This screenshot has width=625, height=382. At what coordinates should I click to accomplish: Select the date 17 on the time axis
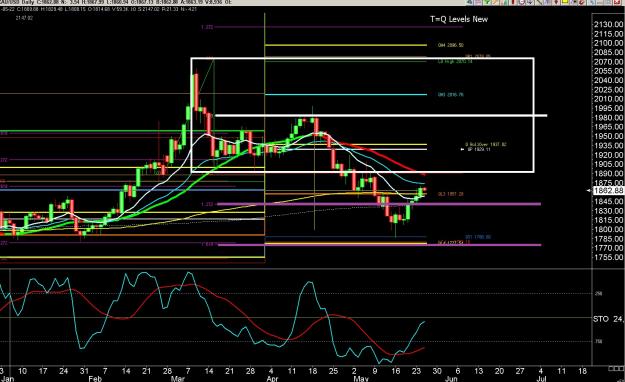43,371
